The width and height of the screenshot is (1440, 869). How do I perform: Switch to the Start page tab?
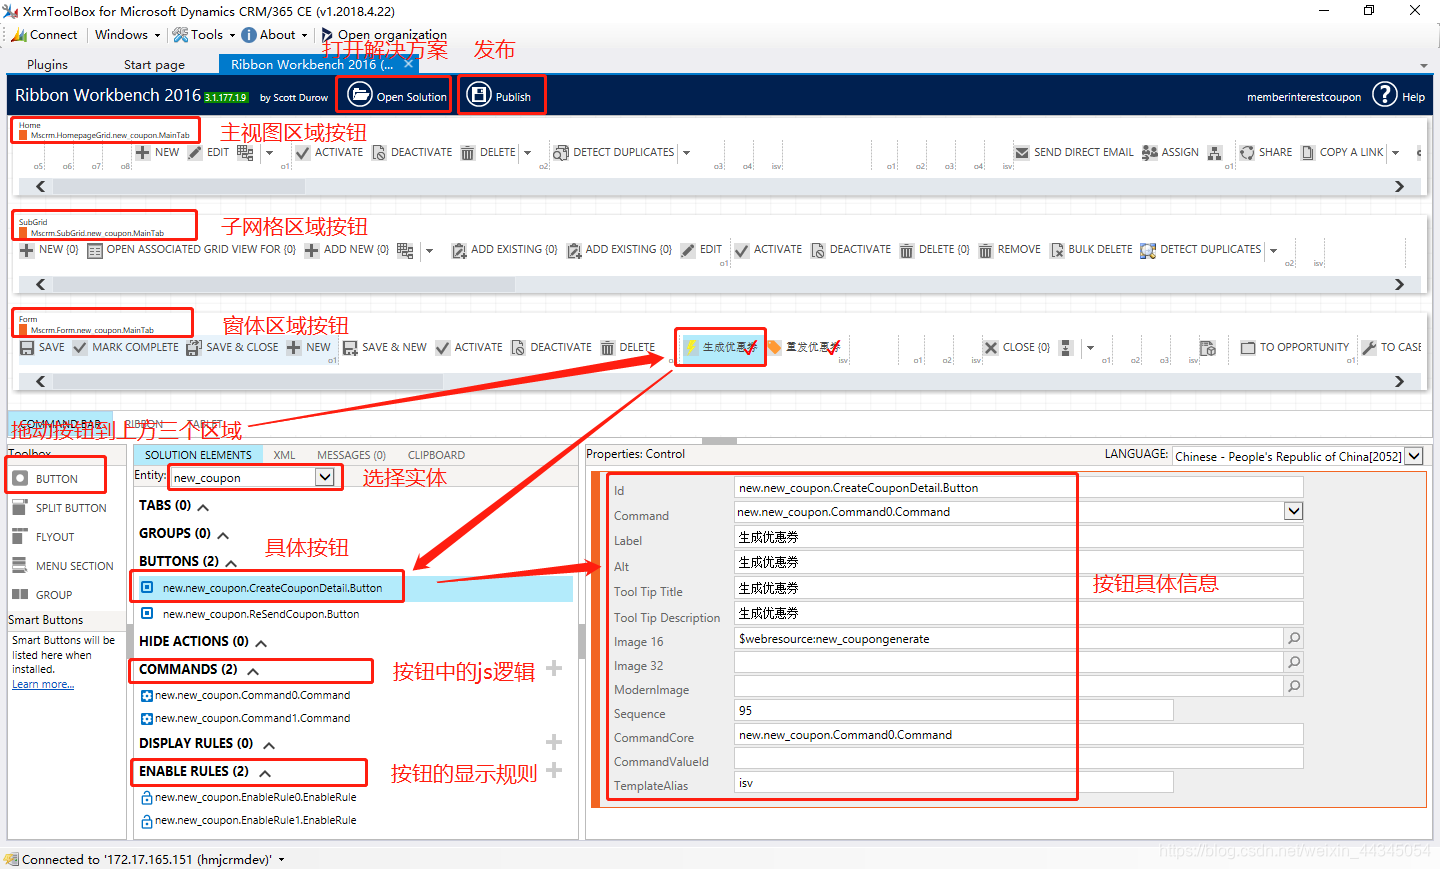(154, 64)
